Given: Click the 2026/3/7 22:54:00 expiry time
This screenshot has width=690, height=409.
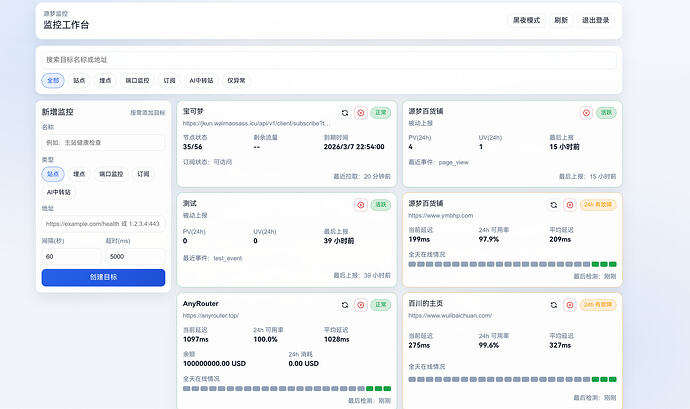Looking at the screenshot, I should coord(354,147).
